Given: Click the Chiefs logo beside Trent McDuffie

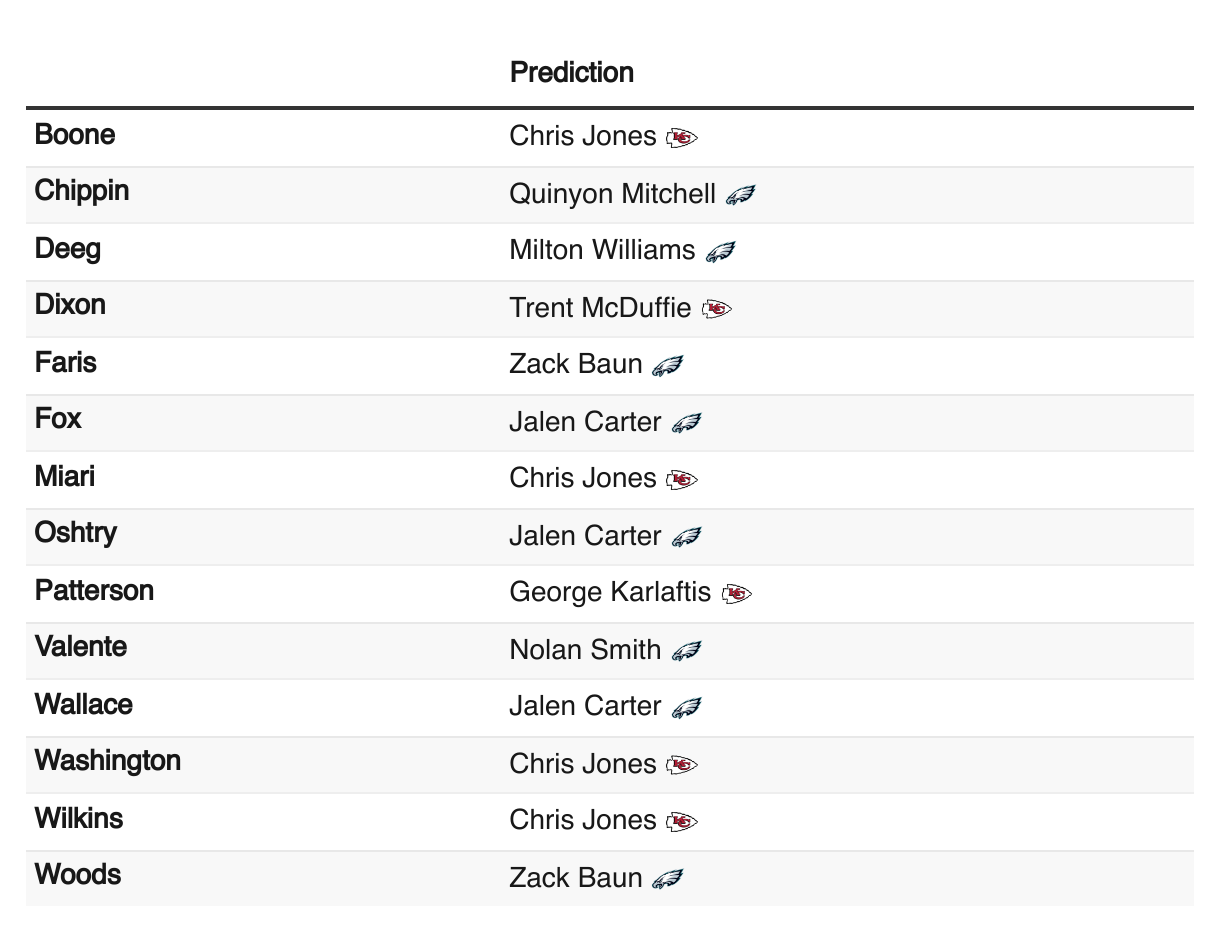Looking at the screenshot, I should click(x=716, y=310).
